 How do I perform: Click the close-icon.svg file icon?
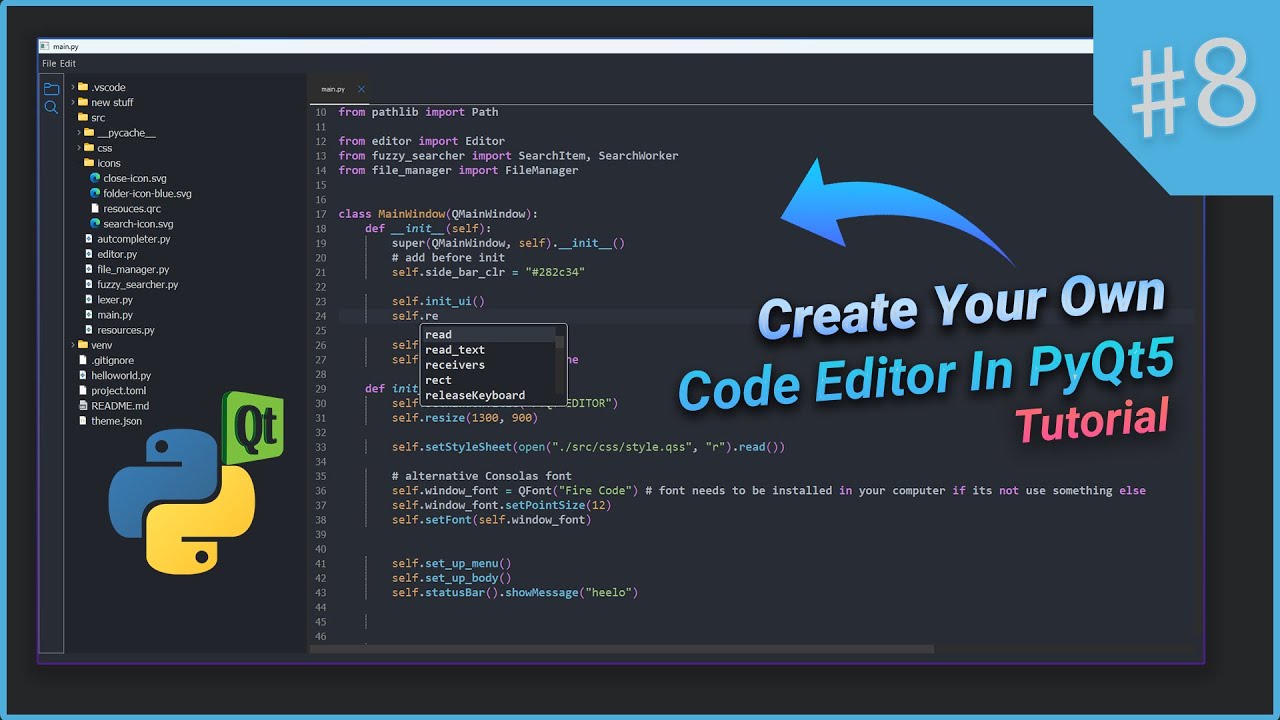[x=95, y=178]
